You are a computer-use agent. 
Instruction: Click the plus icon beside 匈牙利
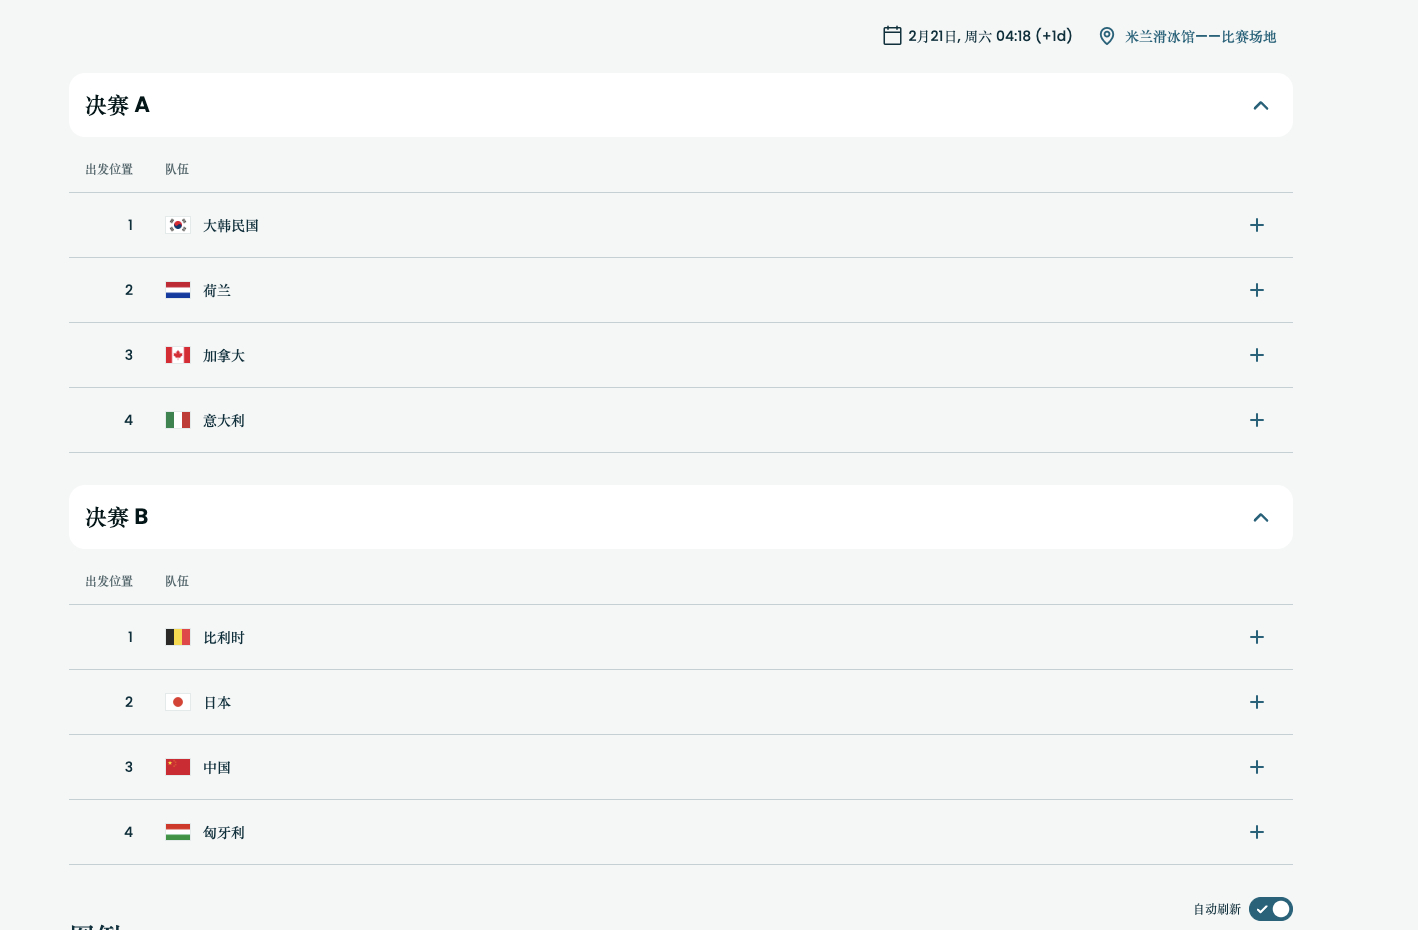click(1257, 832)
